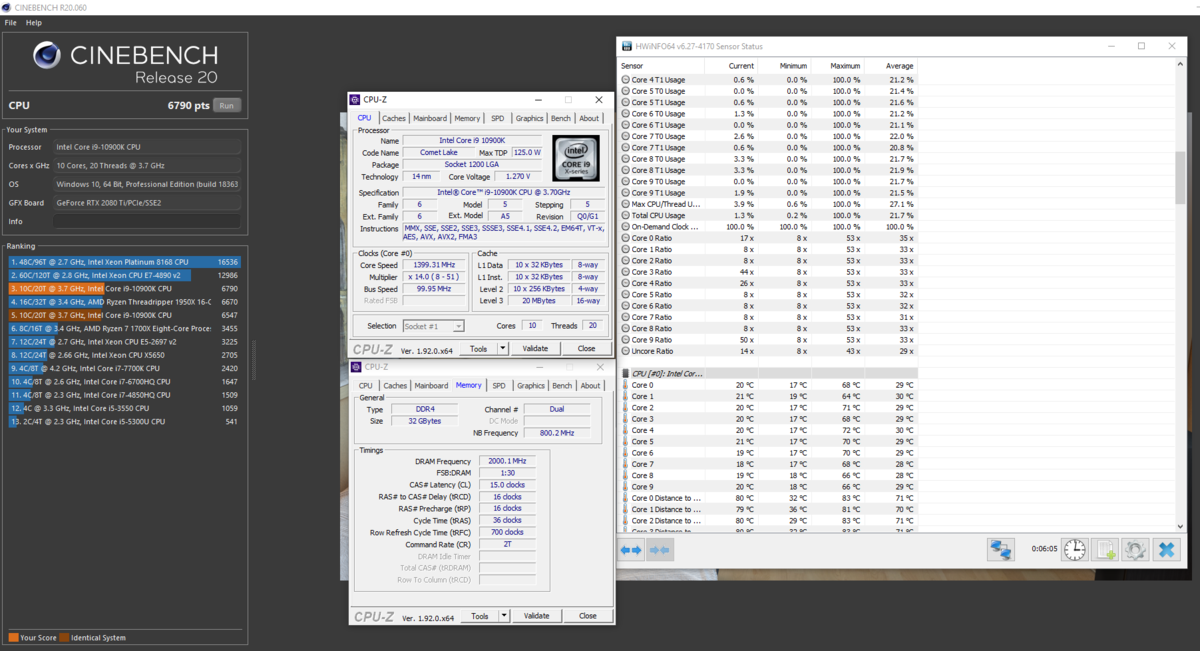Open Graphics tab in lower CPU-Z window
The height and width of the screenshot is (651, 1200).
(x=530, y=385)
